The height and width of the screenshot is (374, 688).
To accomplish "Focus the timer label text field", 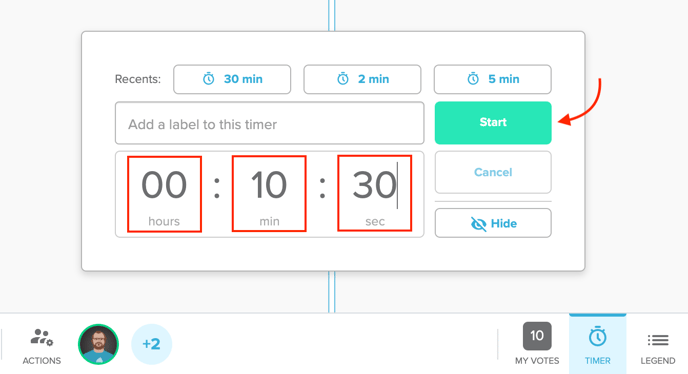I will tap(269, 123).
